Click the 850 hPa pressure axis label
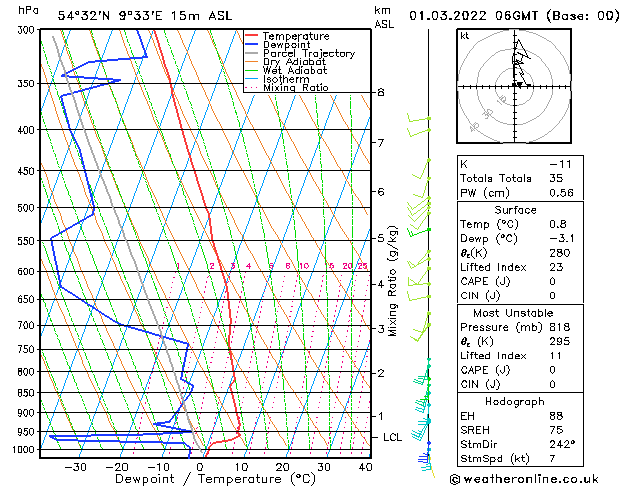This screenshot has height=486, width=629. (26, 393)
